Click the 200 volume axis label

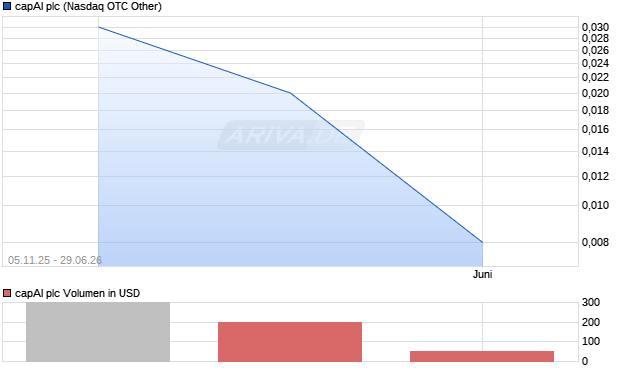click(591, 322)
